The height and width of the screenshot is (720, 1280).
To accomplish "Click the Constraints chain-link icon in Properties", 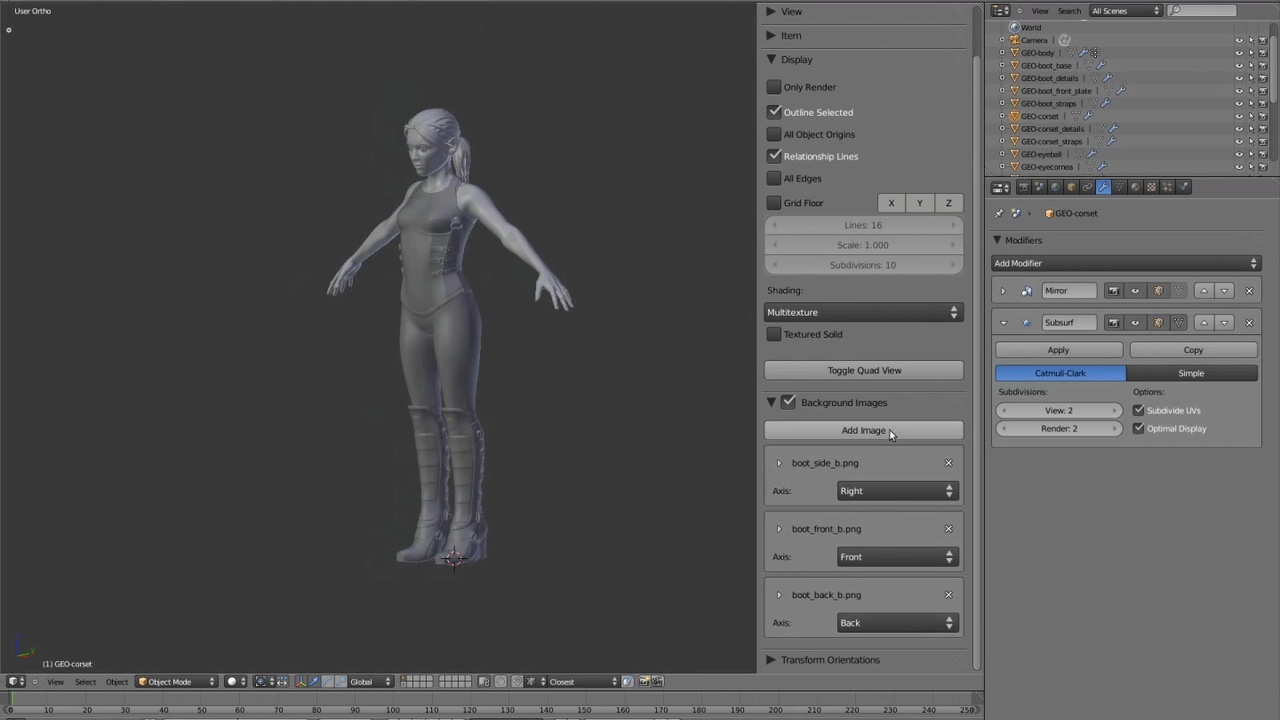I will coord(1087,187).
